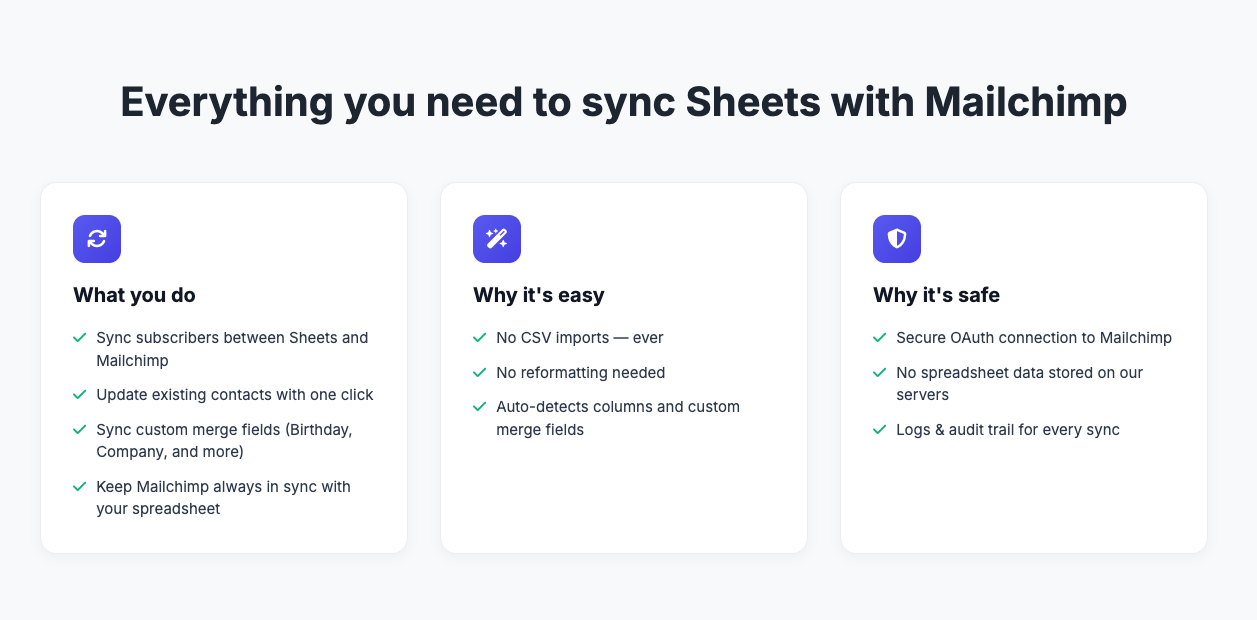Image resolution: width=1257 pixels, height=620 pixels.
Task: Click the page title about syncing Sheets with Mailchimp
Action: click(x=623, y=101)
